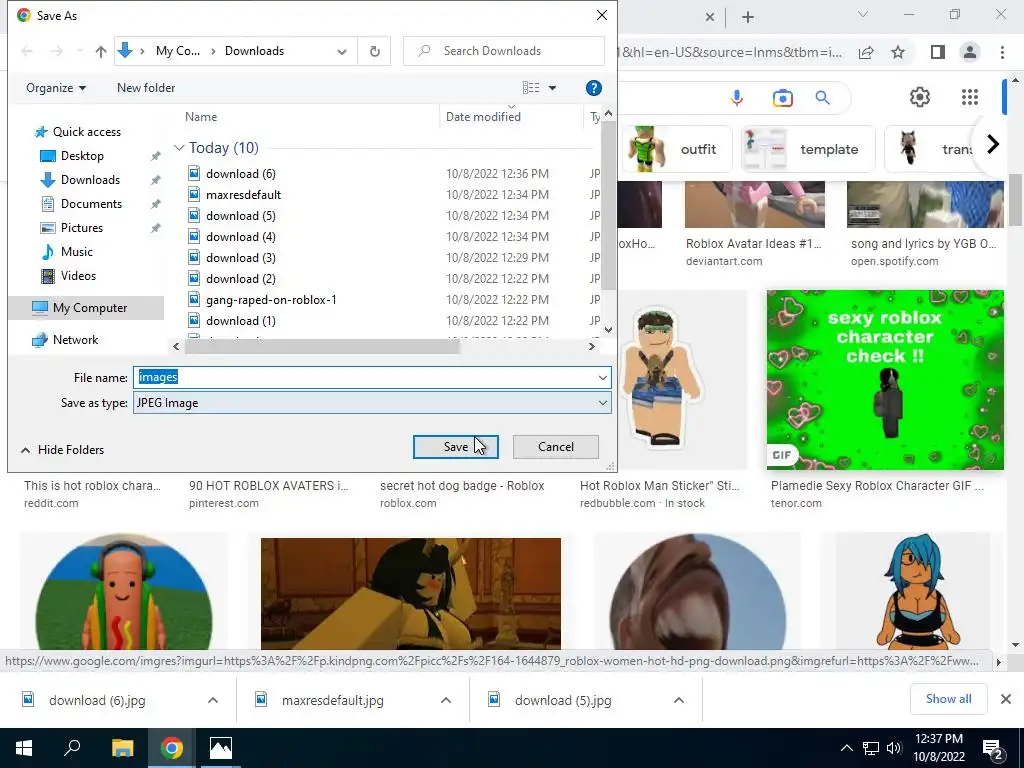Select file download (4)
This screenshot has height=768, width=1024.
tap(240, 236)
